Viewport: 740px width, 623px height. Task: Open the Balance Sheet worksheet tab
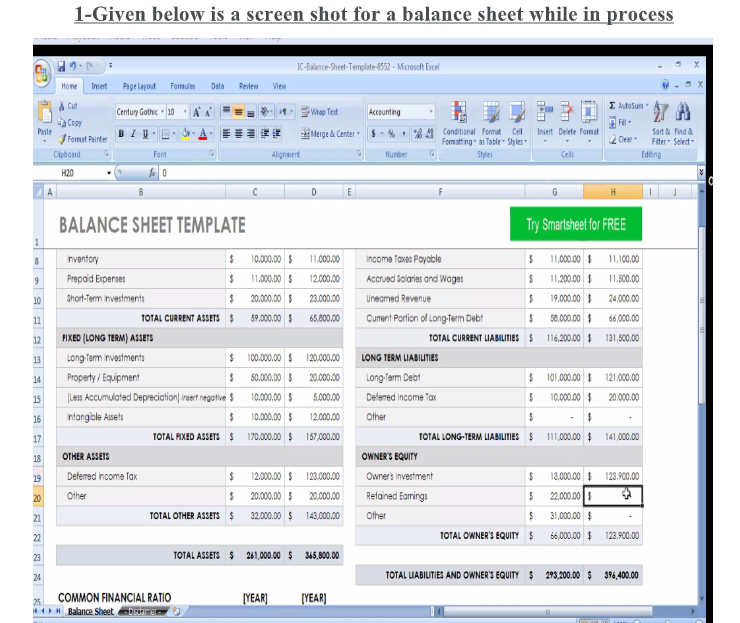pos(90,612)
